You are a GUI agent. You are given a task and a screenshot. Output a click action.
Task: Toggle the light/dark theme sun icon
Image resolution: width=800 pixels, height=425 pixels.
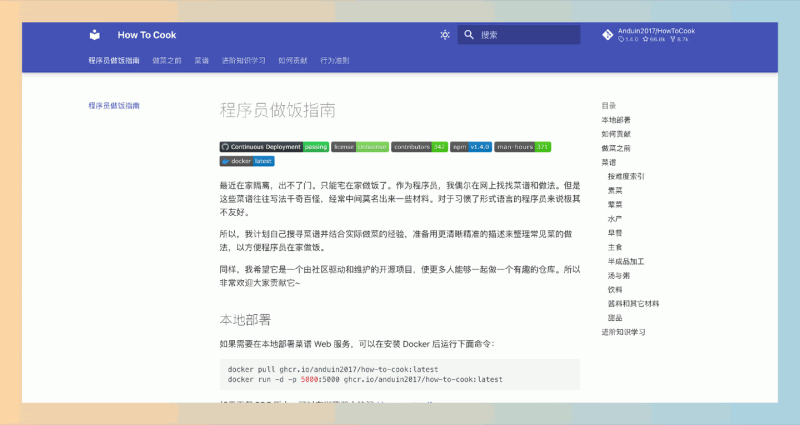[x=445, y=35]
